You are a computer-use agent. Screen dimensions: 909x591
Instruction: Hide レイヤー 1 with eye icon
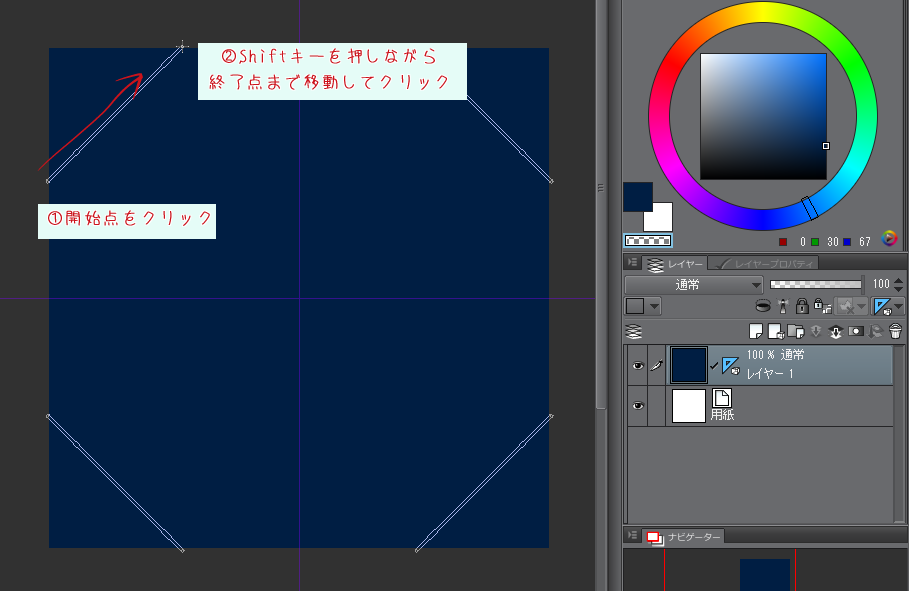click(x=638, y=365)
